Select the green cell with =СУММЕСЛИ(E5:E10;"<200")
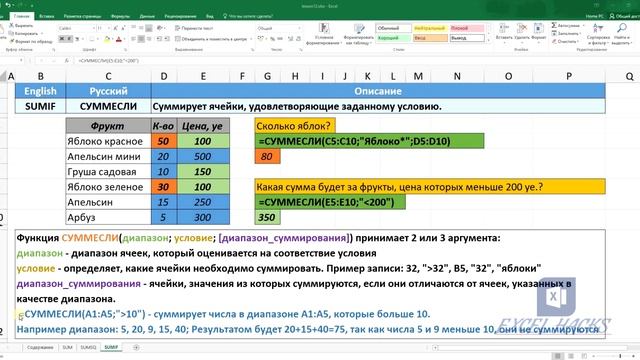640x360 pixels. click(330, 202)
